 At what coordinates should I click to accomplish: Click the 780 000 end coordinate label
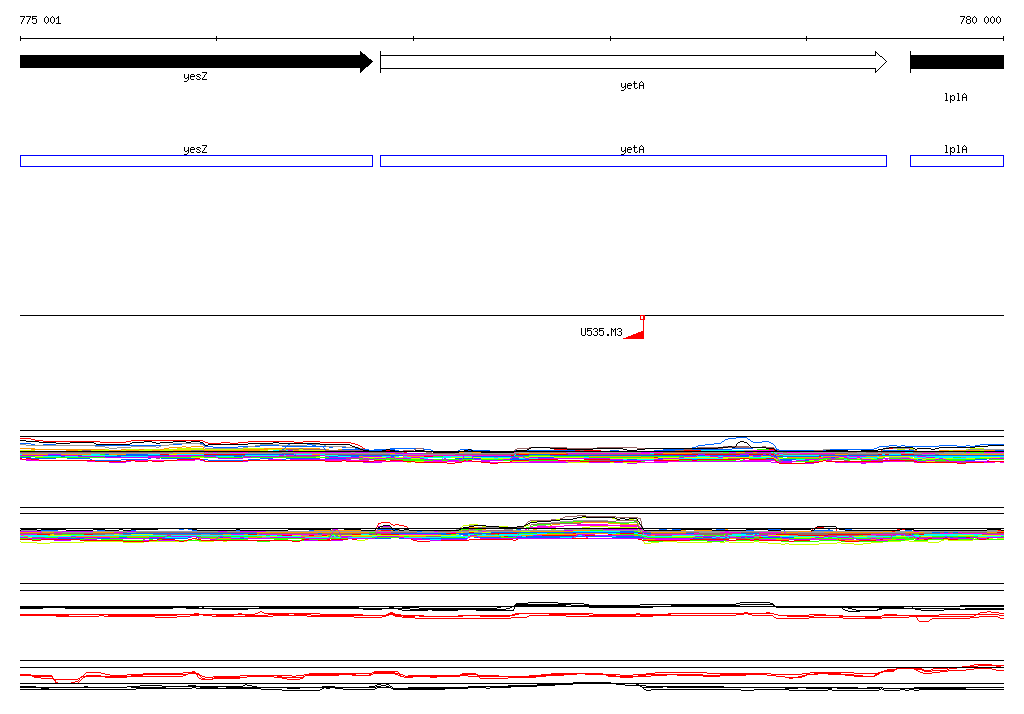[980, 20]
